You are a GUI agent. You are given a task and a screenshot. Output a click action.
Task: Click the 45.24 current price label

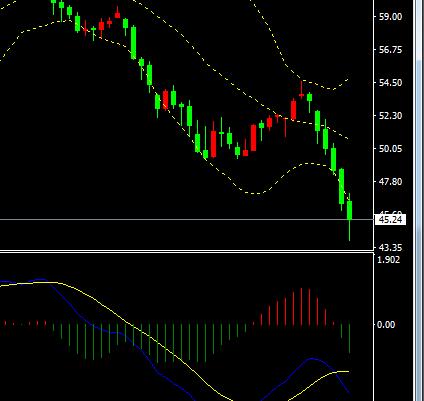[391, 220]
